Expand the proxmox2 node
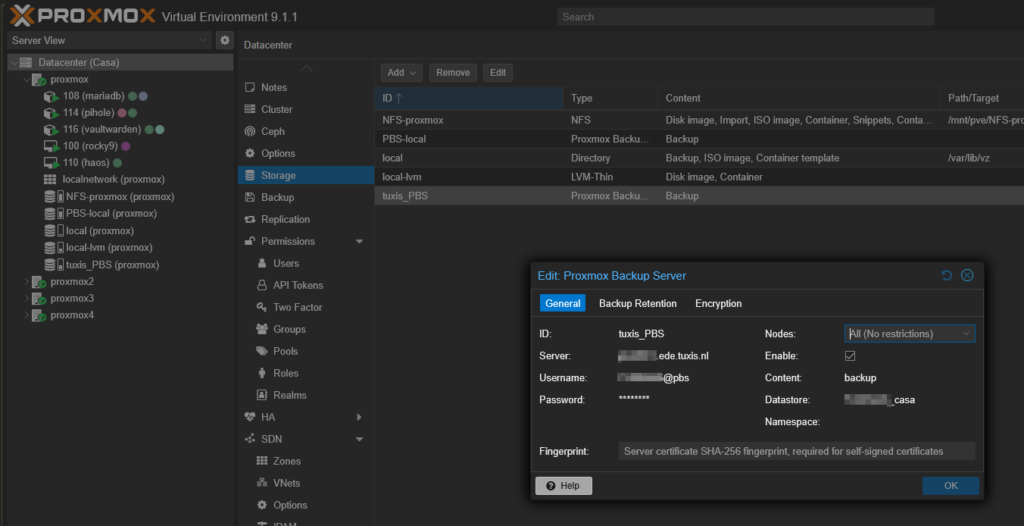The image size is (1024, 526). (x=27, y=282)
